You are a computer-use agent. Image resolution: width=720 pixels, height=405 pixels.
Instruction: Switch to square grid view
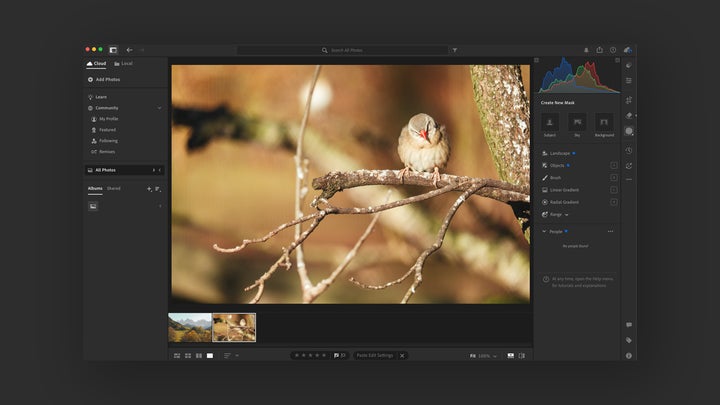point(188,355)
